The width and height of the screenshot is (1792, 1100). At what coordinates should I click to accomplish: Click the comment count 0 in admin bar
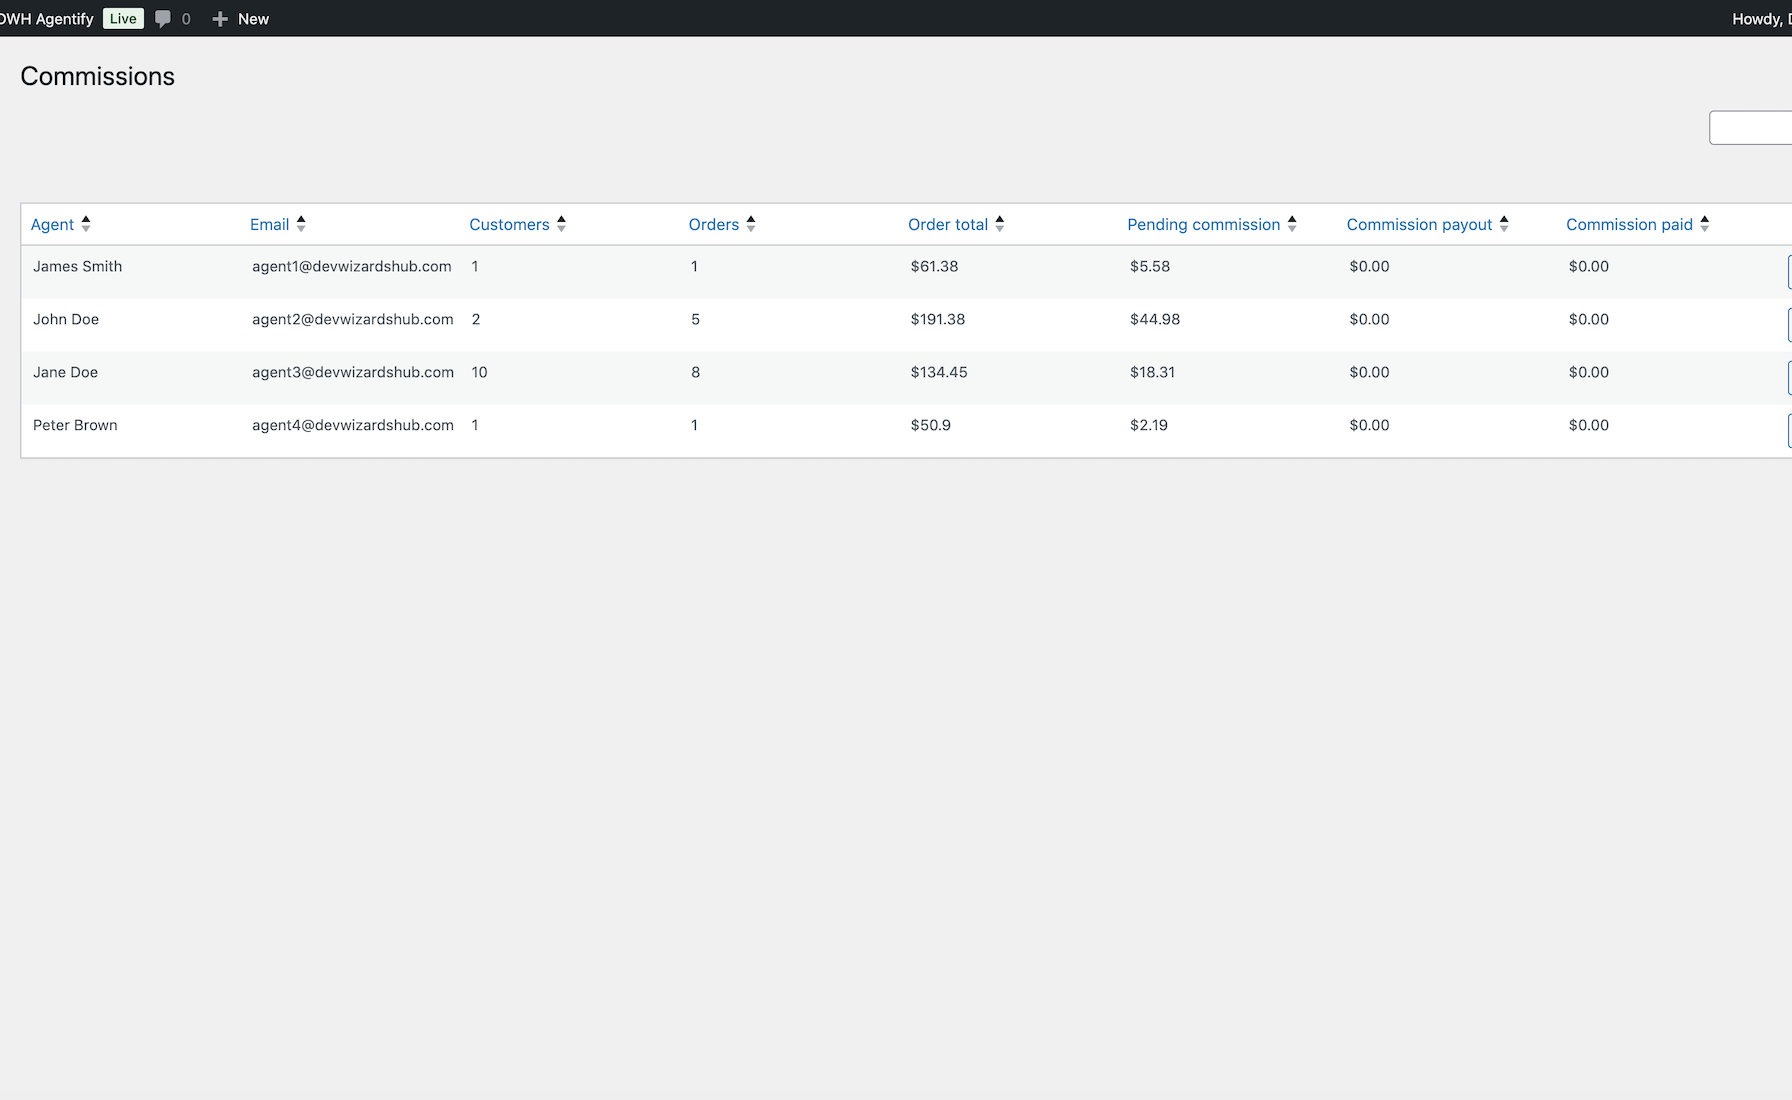(186, 19)
